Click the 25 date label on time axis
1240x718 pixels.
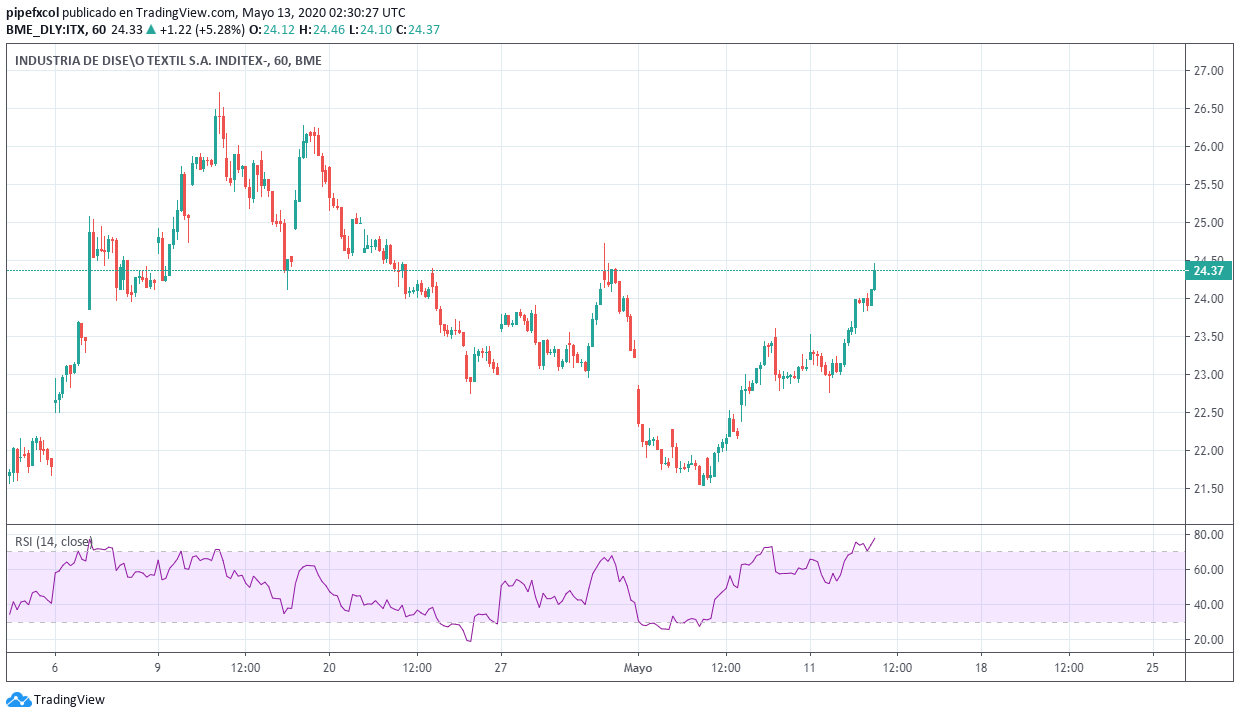point(1152,667)
